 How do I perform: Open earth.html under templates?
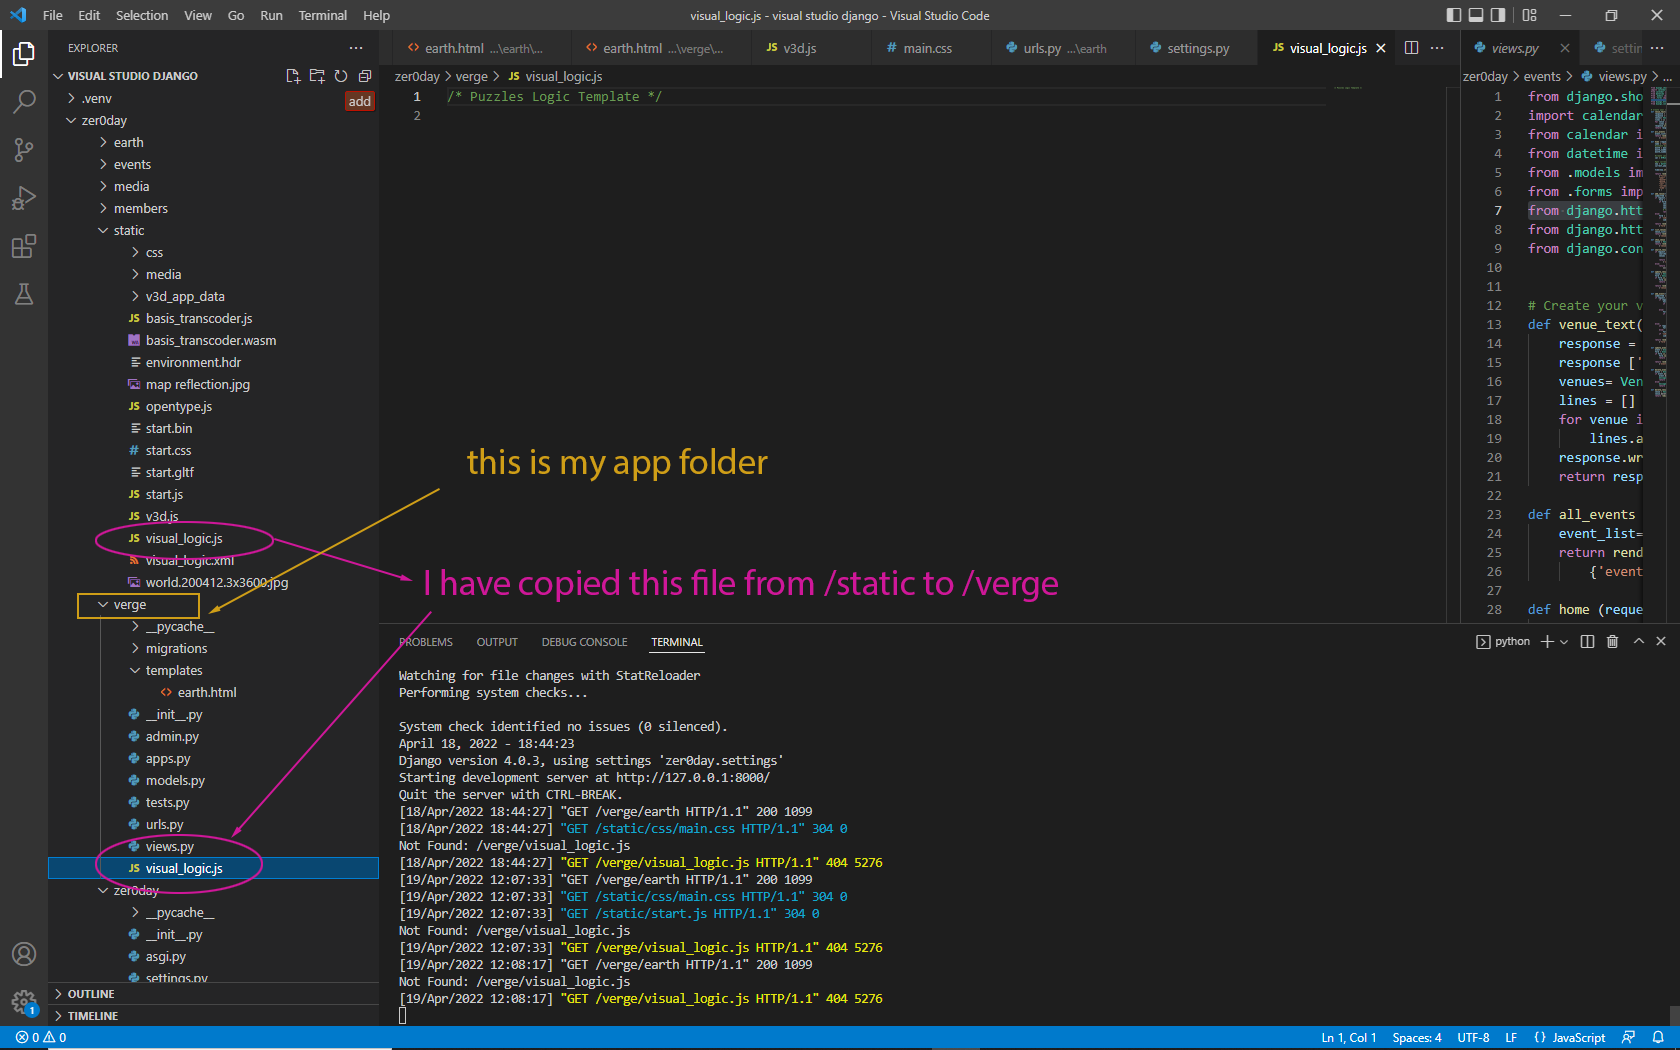point(207,692)
